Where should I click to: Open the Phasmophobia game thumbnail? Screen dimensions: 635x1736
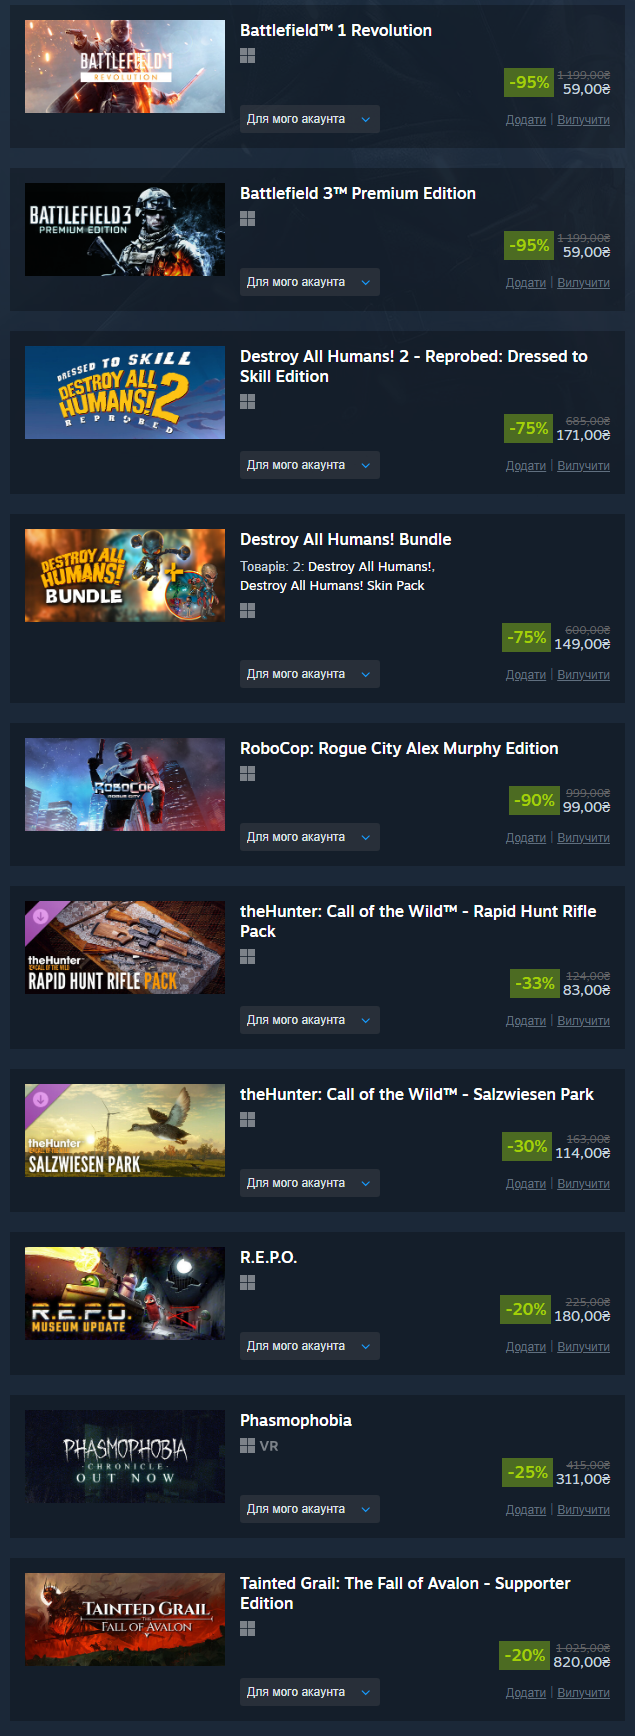point(125,1456)
